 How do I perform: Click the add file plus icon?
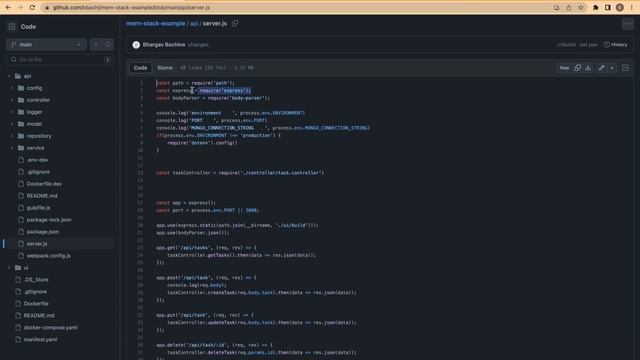(x=96, y=44)
